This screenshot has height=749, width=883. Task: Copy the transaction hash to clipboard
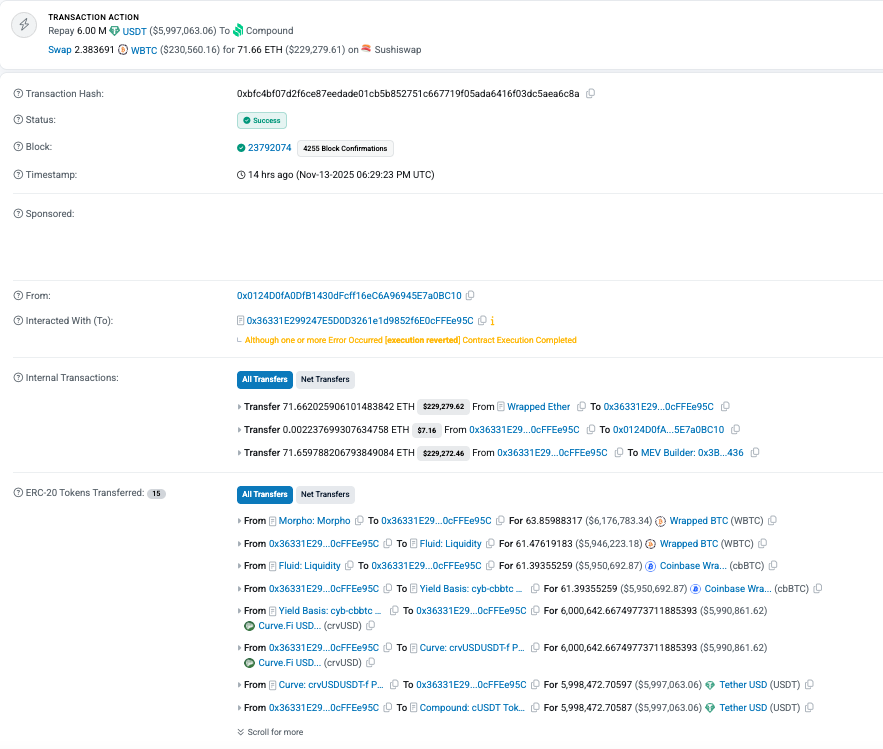590,93
